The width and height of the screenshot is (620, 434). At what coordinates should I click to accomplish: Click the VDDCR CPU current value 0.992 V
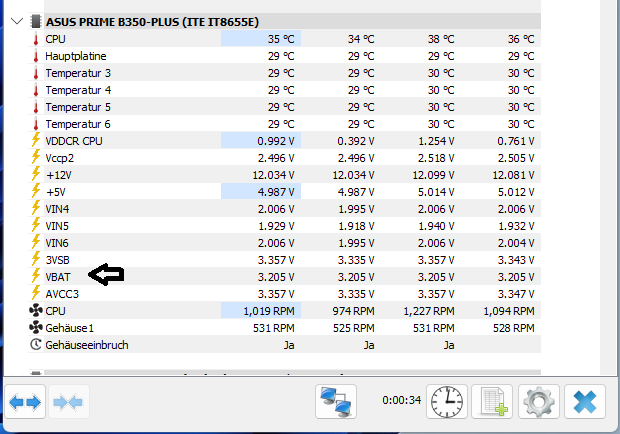pyautogui.click(x=276, y=141)
